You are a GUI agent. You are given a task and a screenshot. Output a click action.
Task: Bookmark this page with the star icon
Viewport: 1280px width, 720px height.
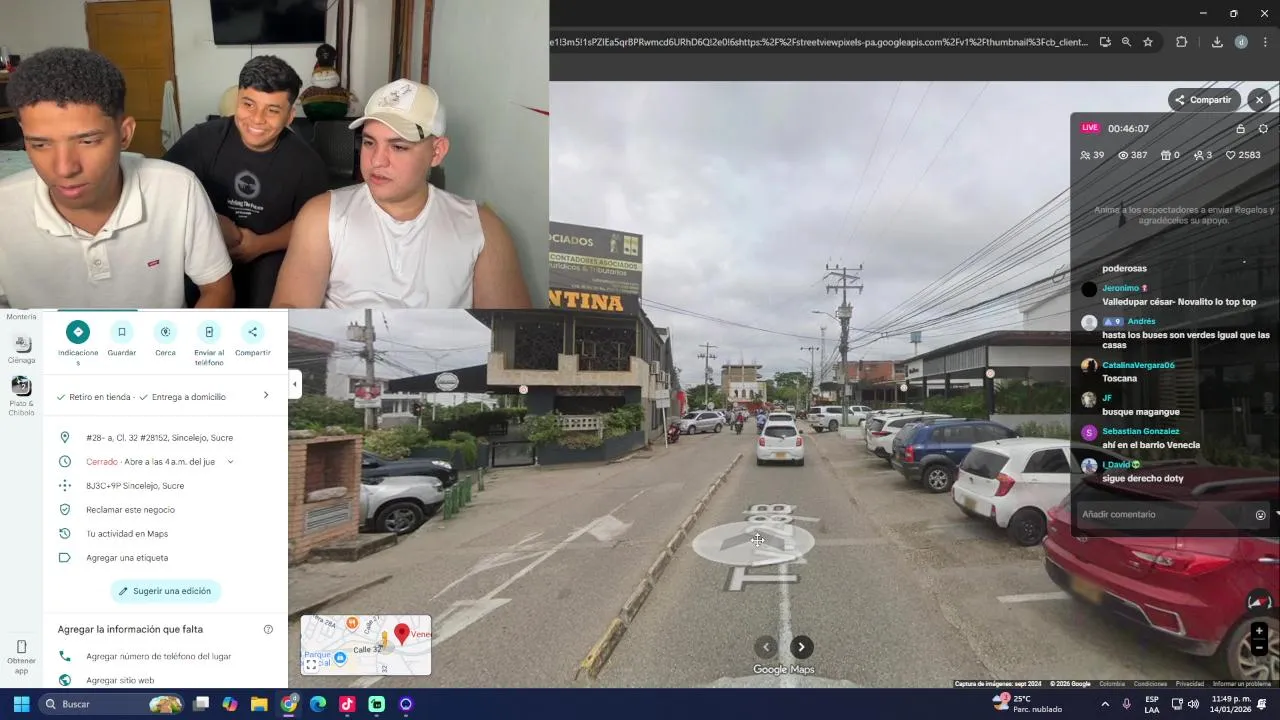(x=1148, y=42)
